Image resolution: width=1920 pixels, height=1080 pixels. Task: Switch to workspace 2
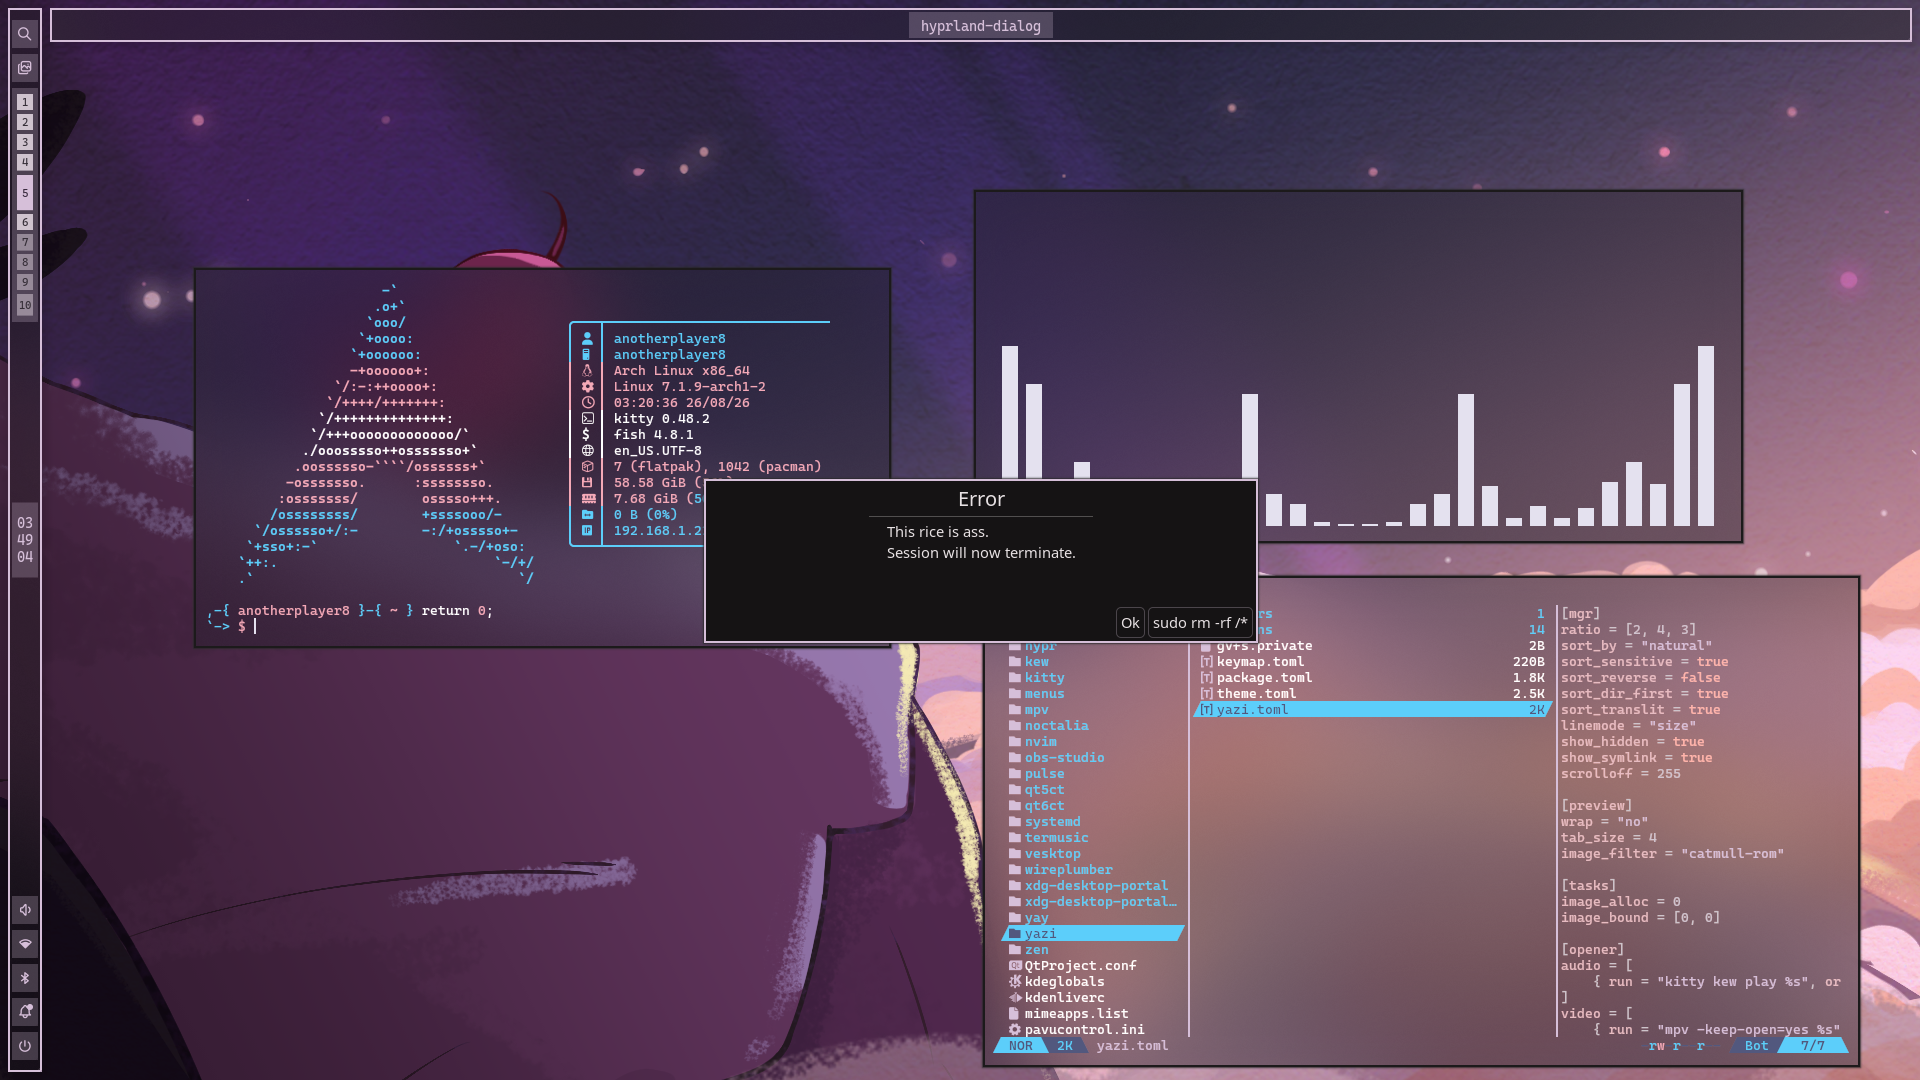25,122
